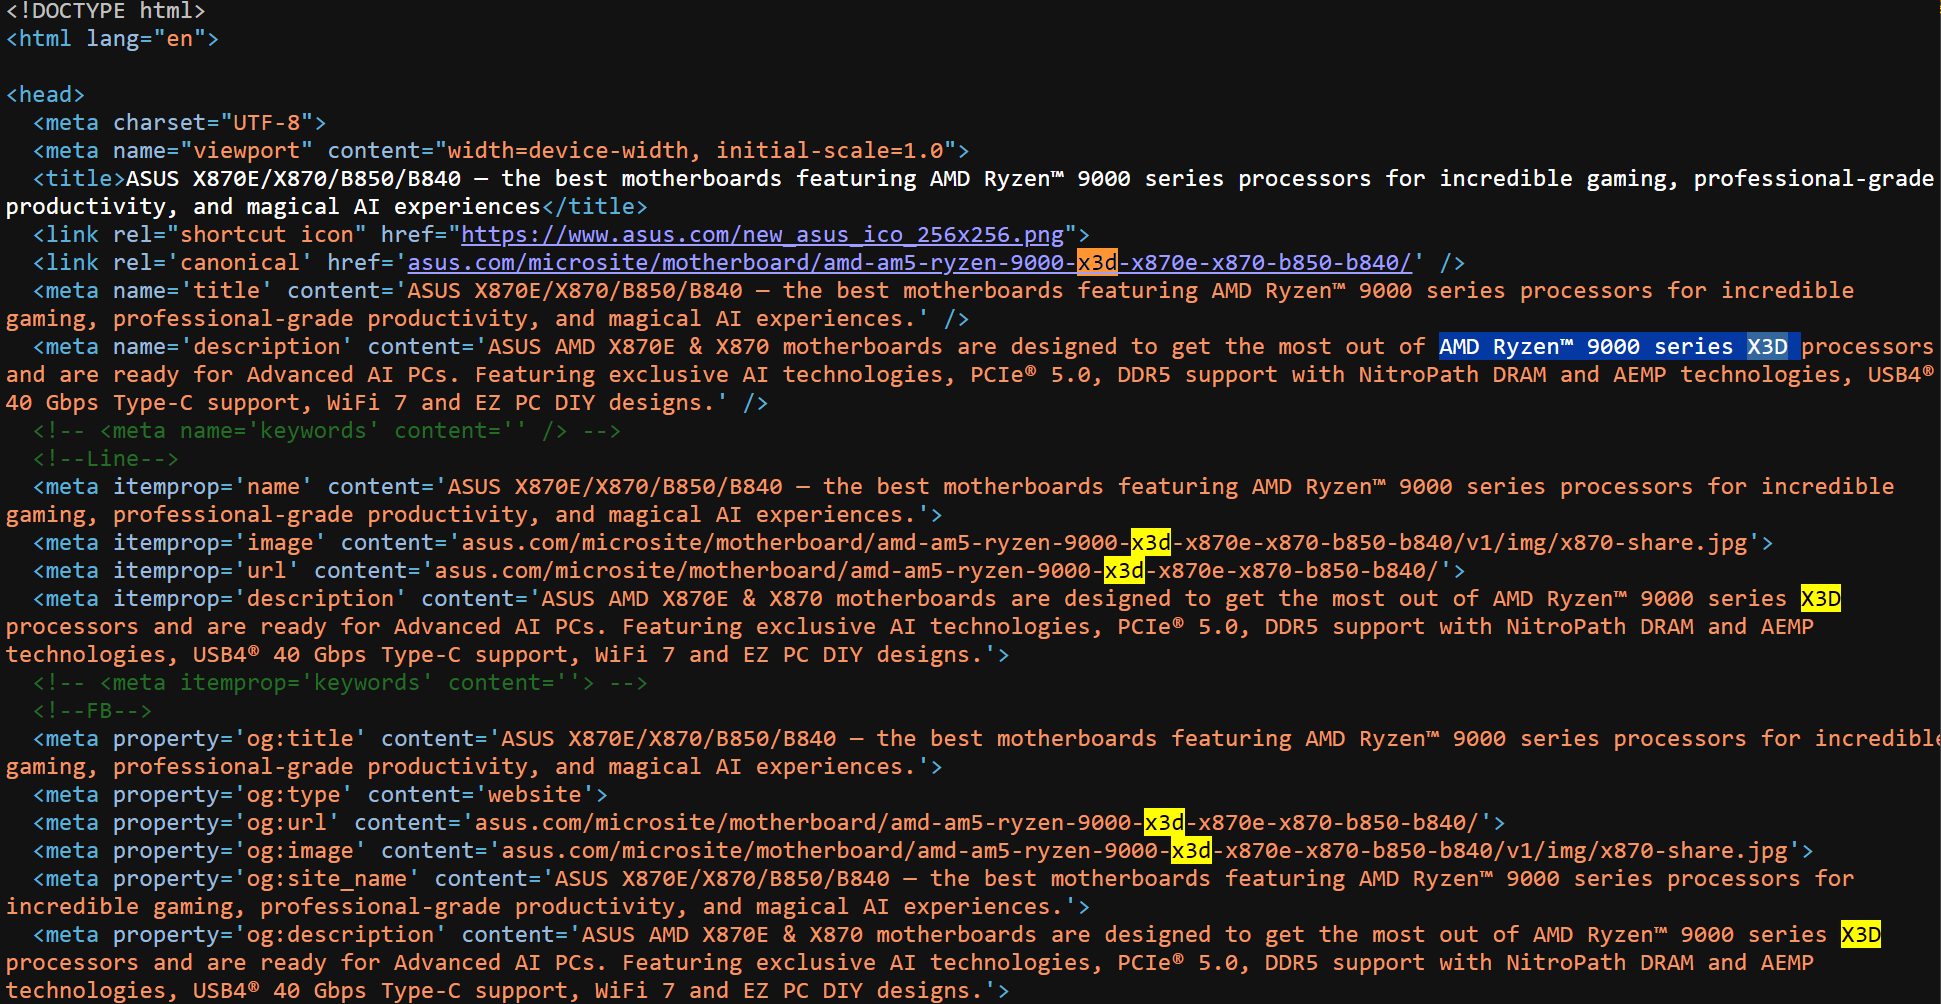
Task: Click the orange-highlighted x3d in the canonical link
Action: pyautogui.click(x=1097, y=263)
